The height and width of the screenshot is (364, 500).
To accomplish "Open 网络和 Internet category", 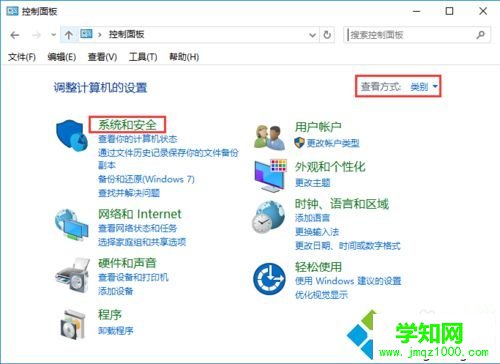I will click(x=140, y=214).
